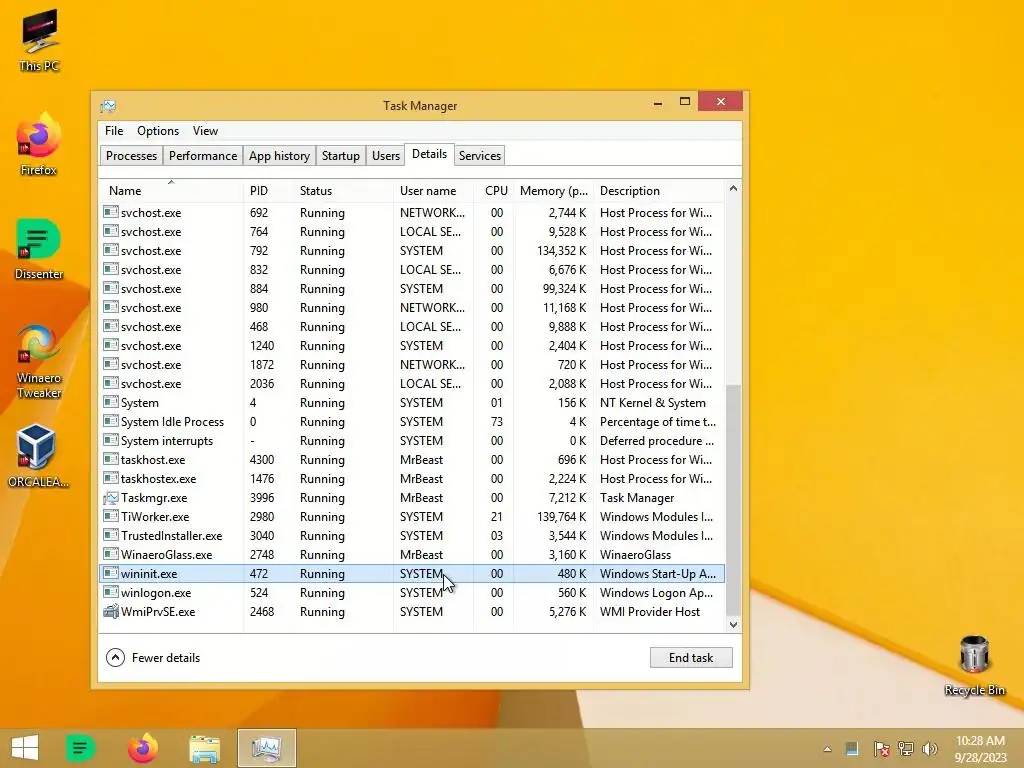Open the Options menu
Screen dimensions: 1024x768
point(157,131)
